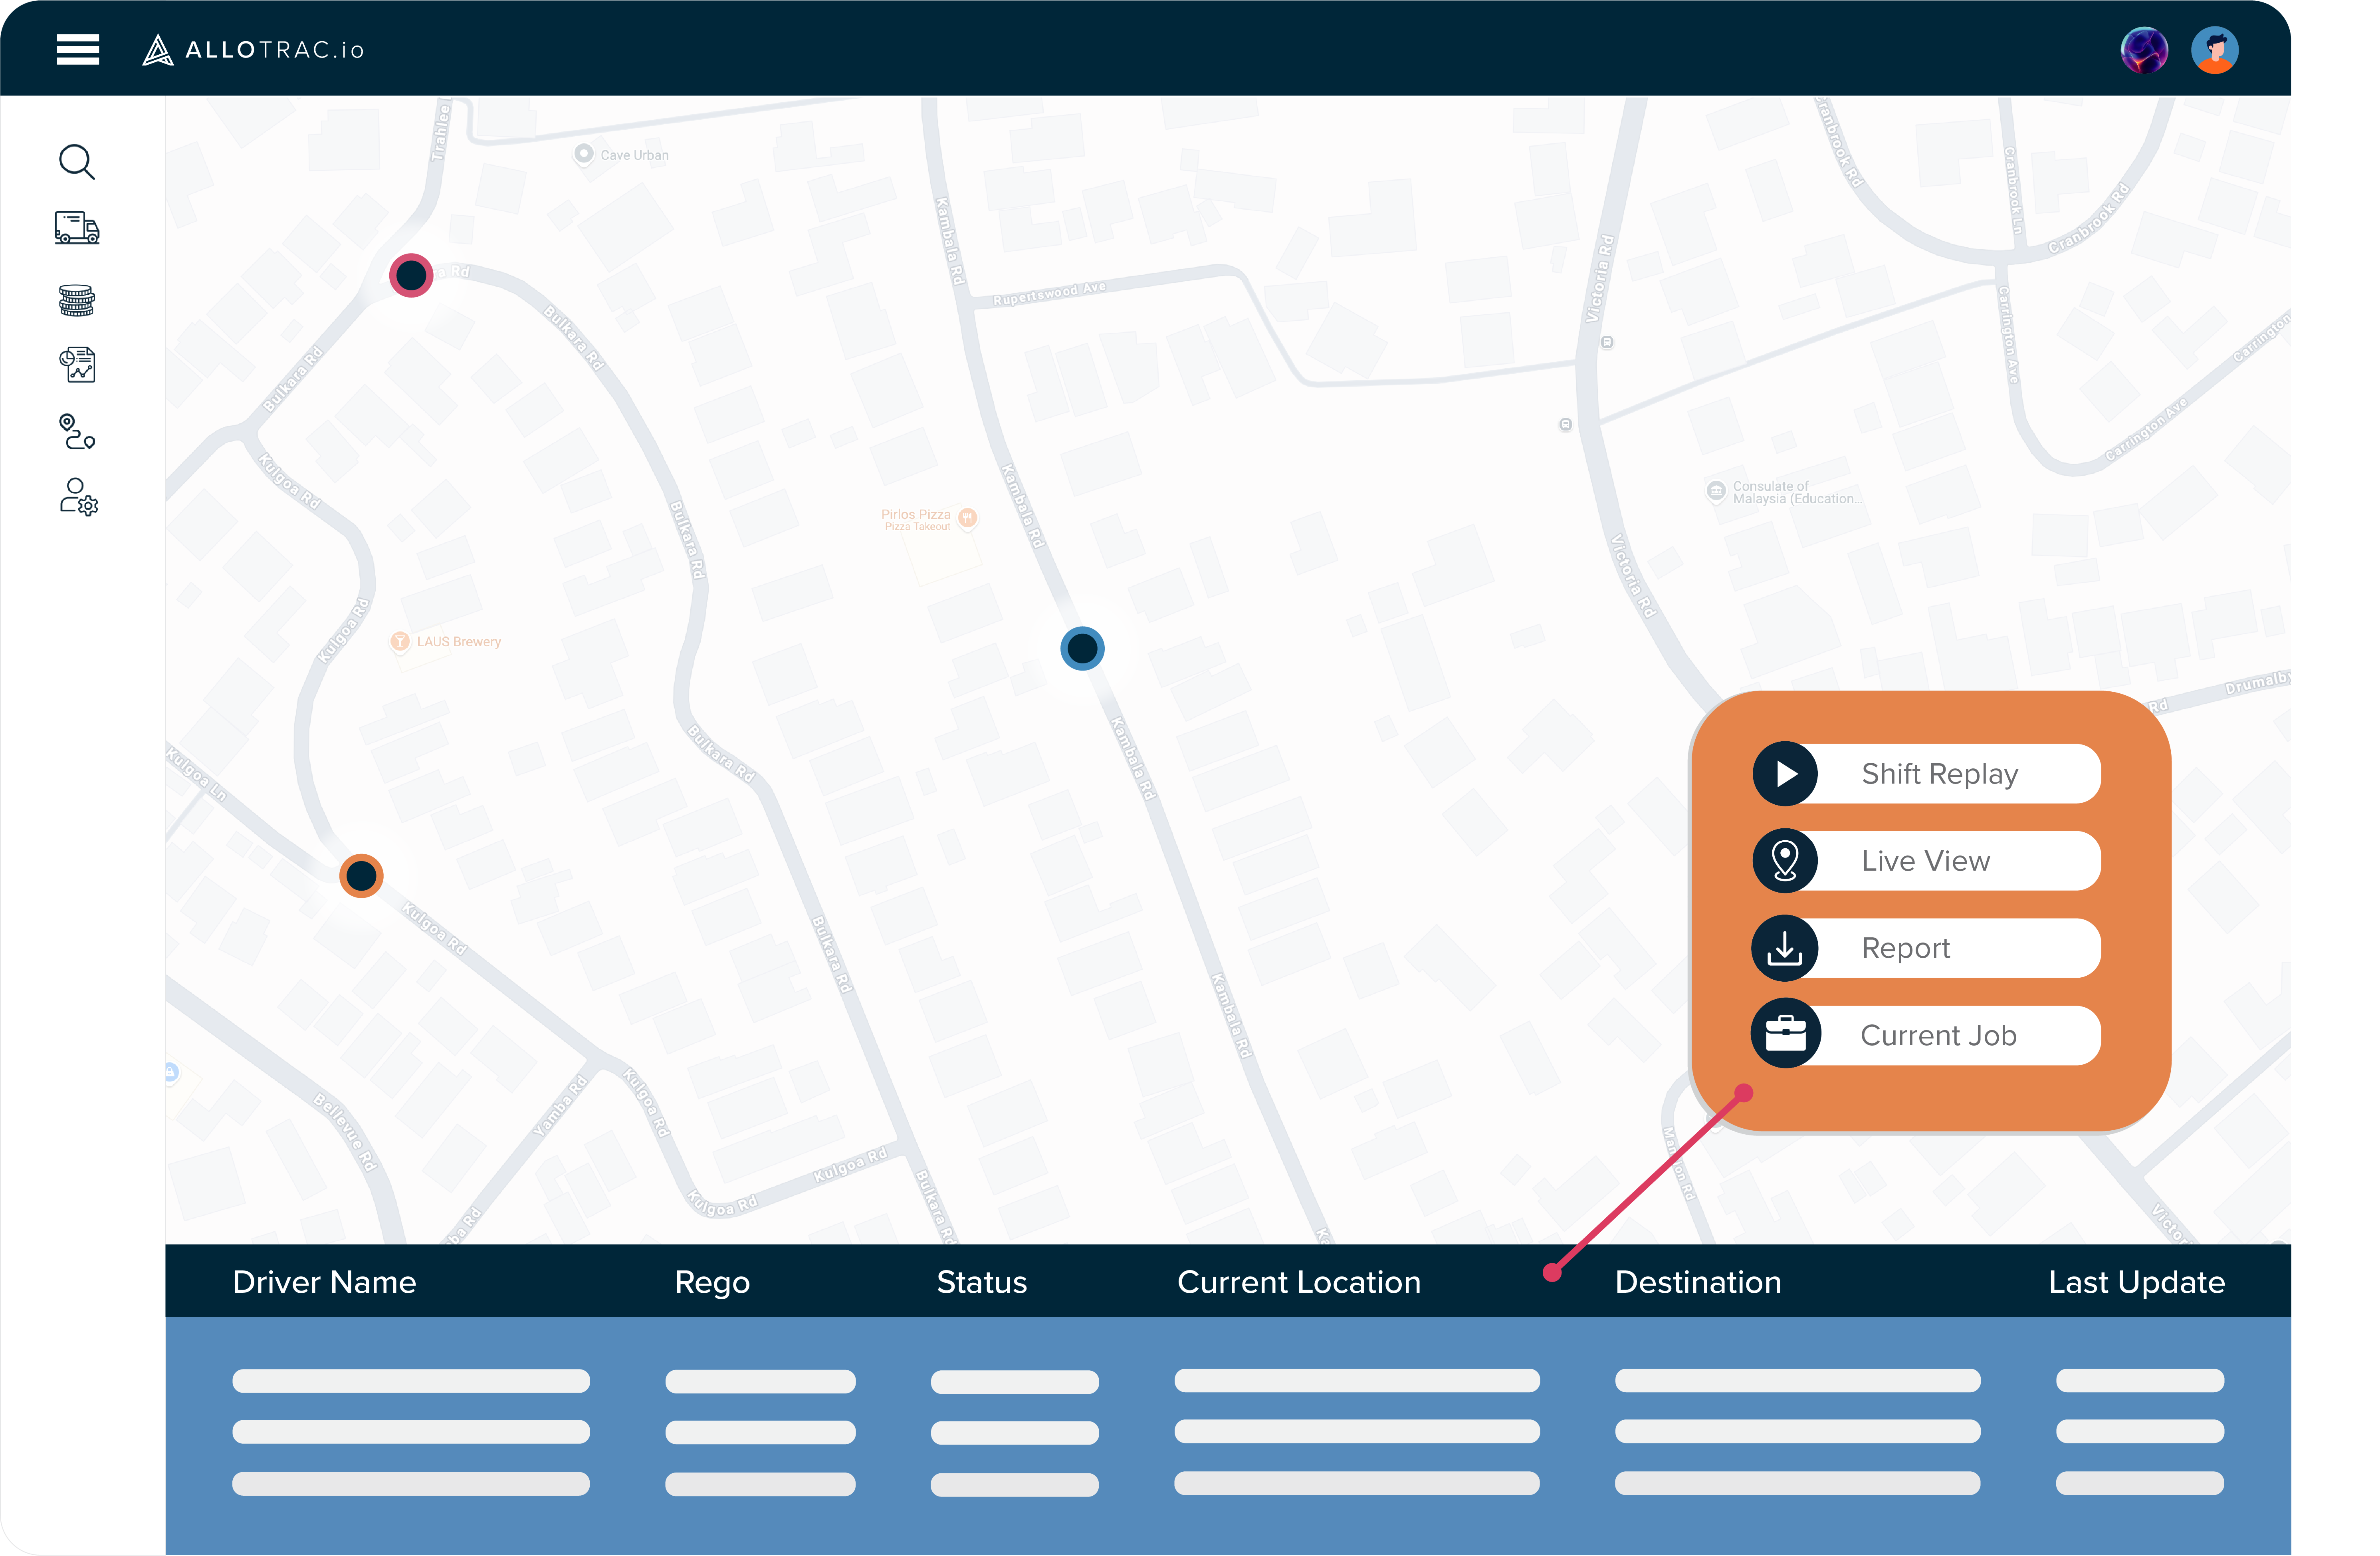Click the second row Status cell
The height and width of the screenshot is (1556, 2380).
pos(1015,1433)
